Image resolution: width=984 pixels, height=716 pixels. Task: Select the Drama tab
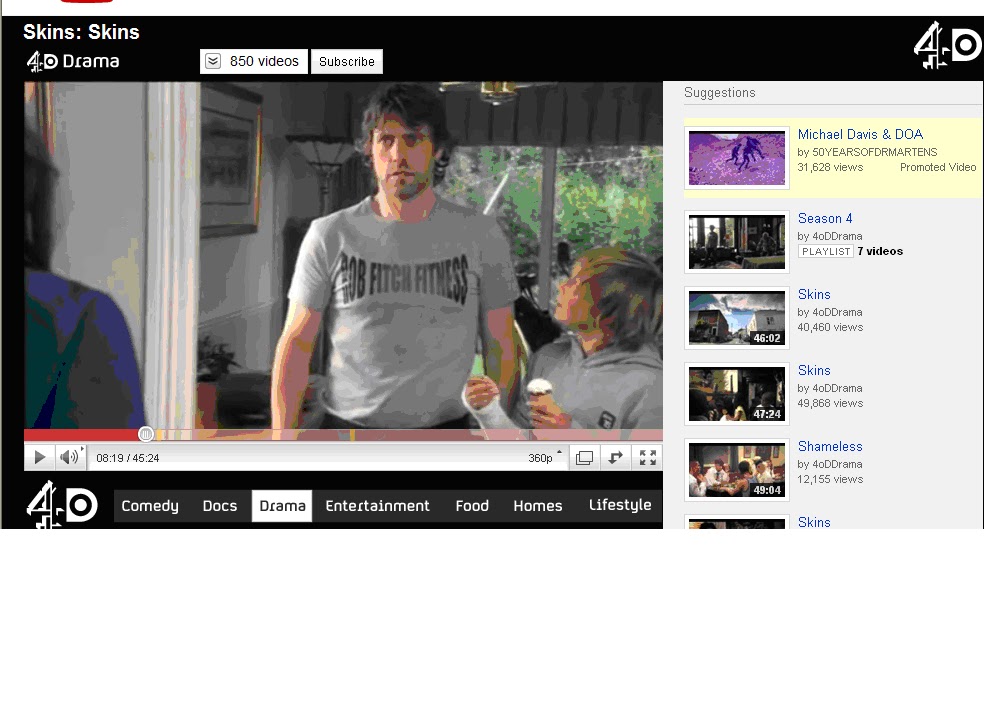282,506
